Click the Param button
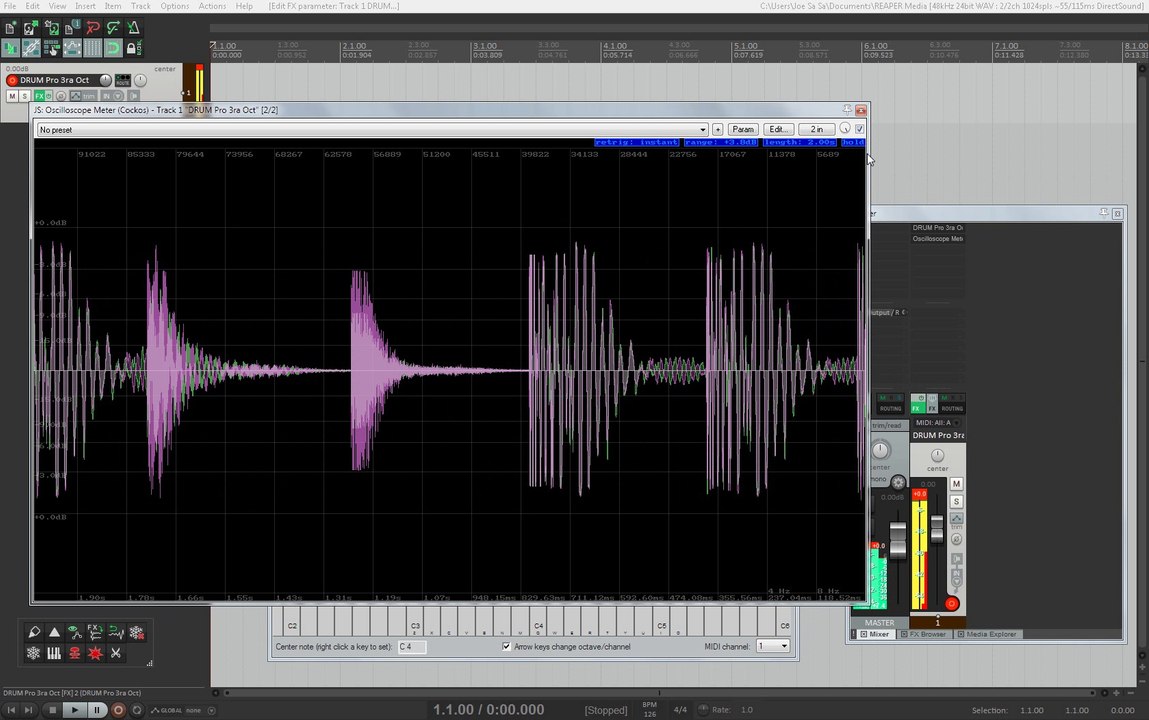The height and width of the screenshot is (720, 1149). [x=742, y=129]
